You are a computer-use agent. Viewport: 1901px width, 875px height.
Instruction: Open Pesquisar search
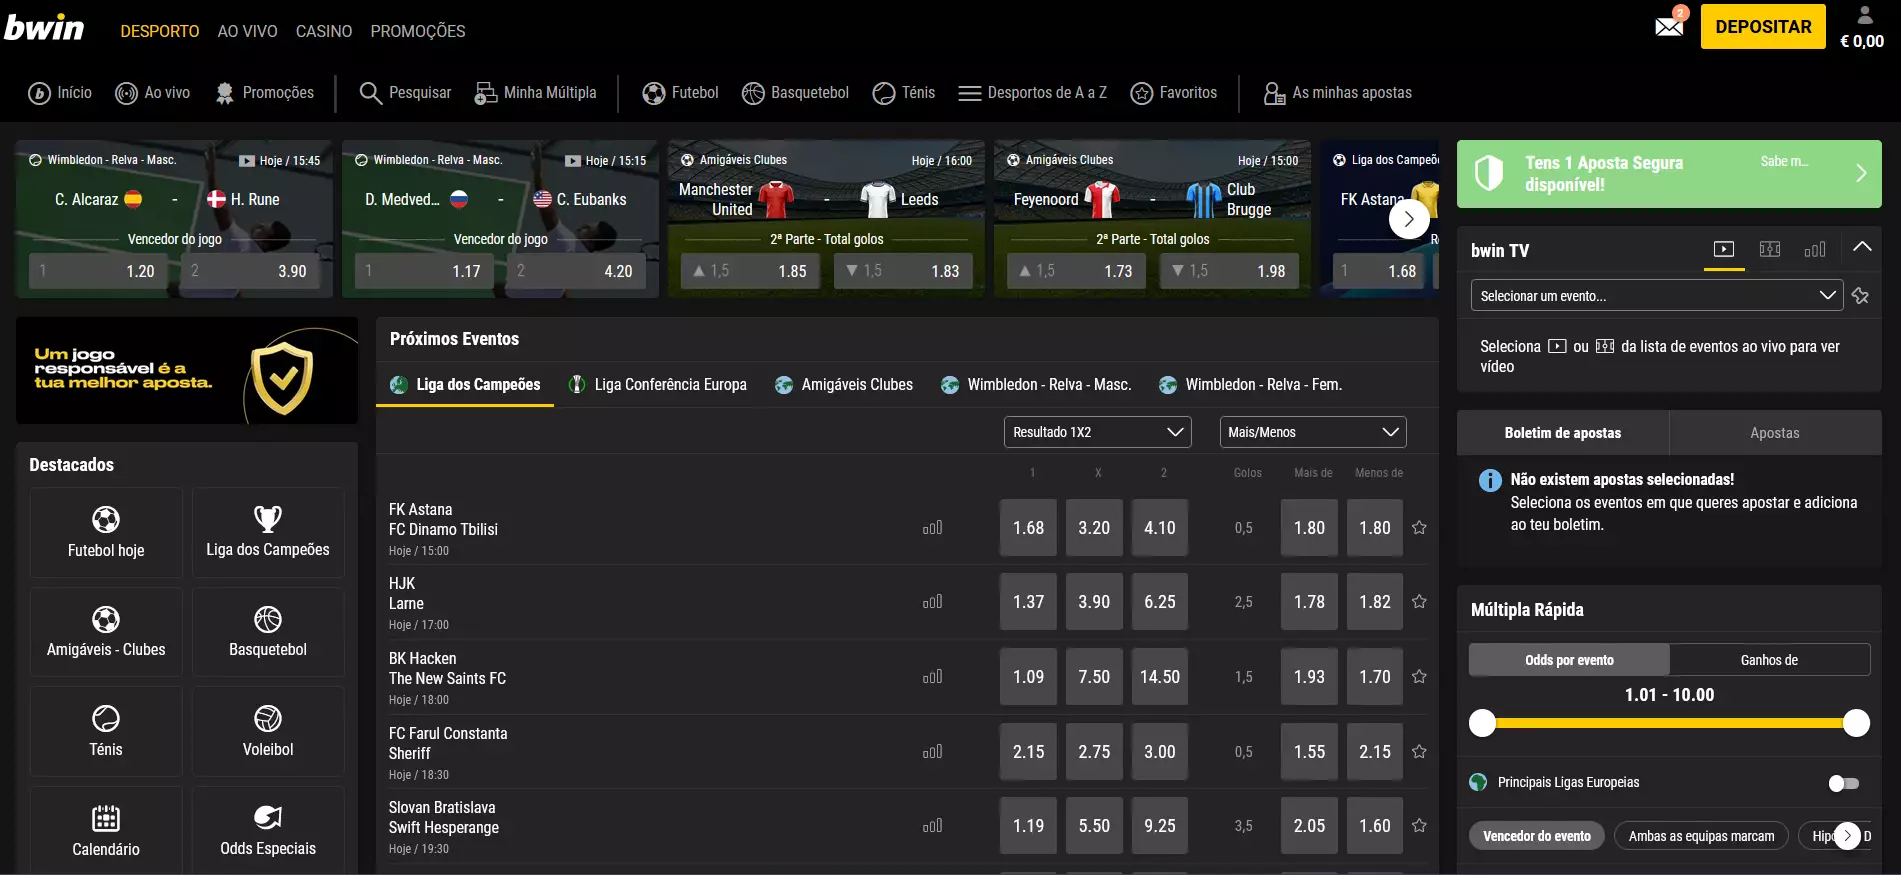[x=405, y=93]
